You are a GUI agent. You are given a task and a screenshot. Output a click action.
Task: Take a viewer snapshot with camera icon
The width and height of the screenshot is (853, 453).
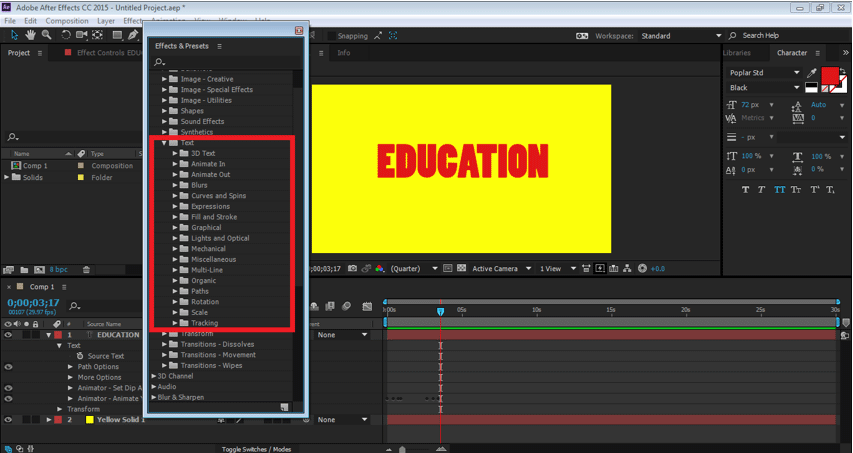point(353,269)
